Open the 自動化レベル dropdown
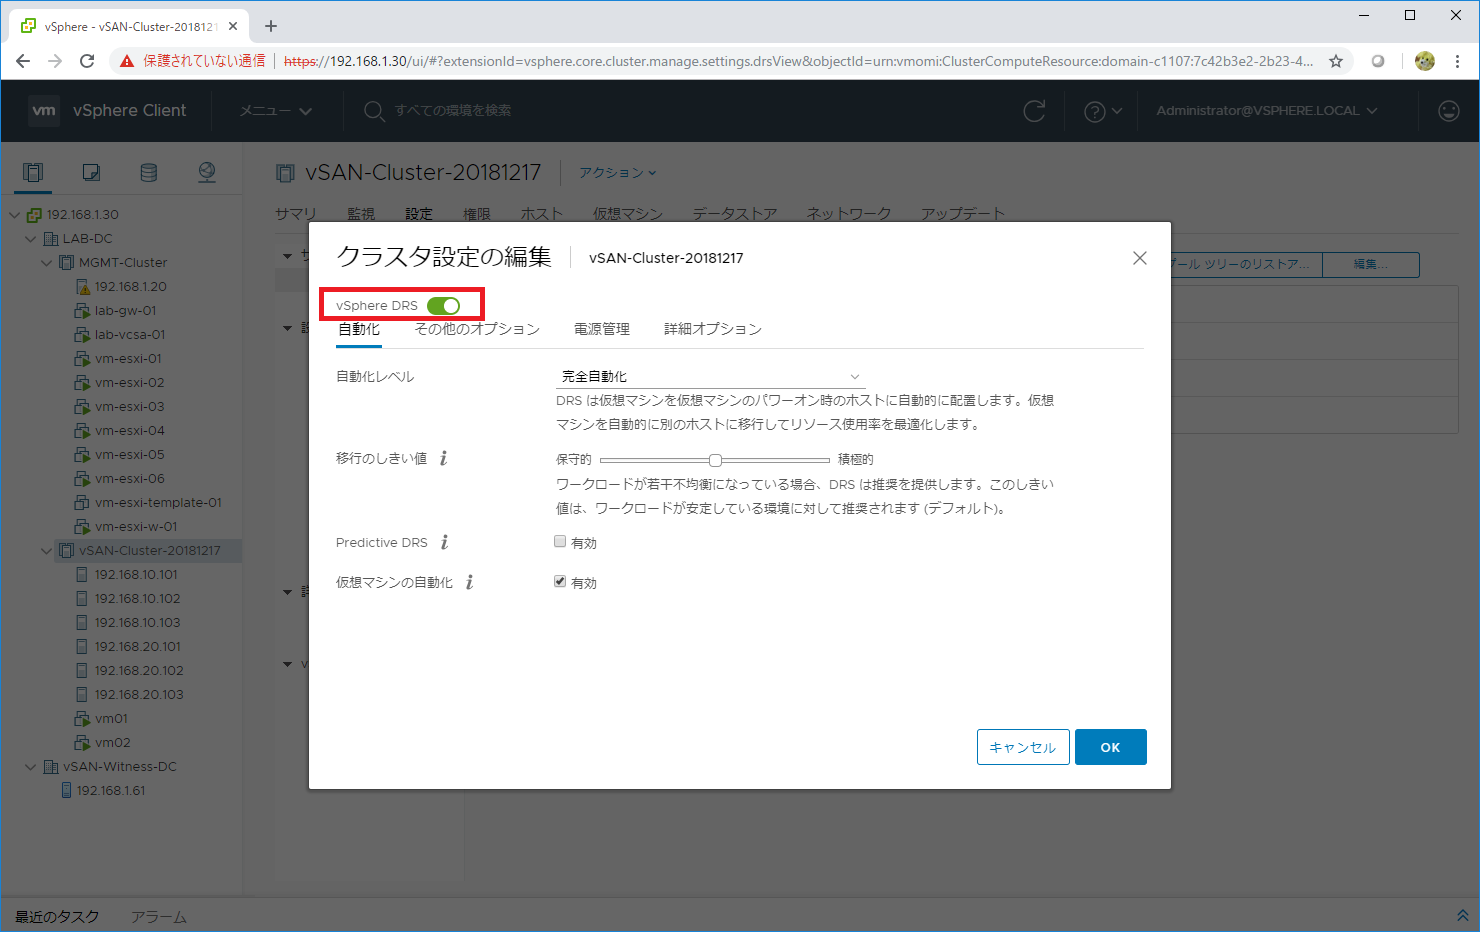 pos(710,377)
